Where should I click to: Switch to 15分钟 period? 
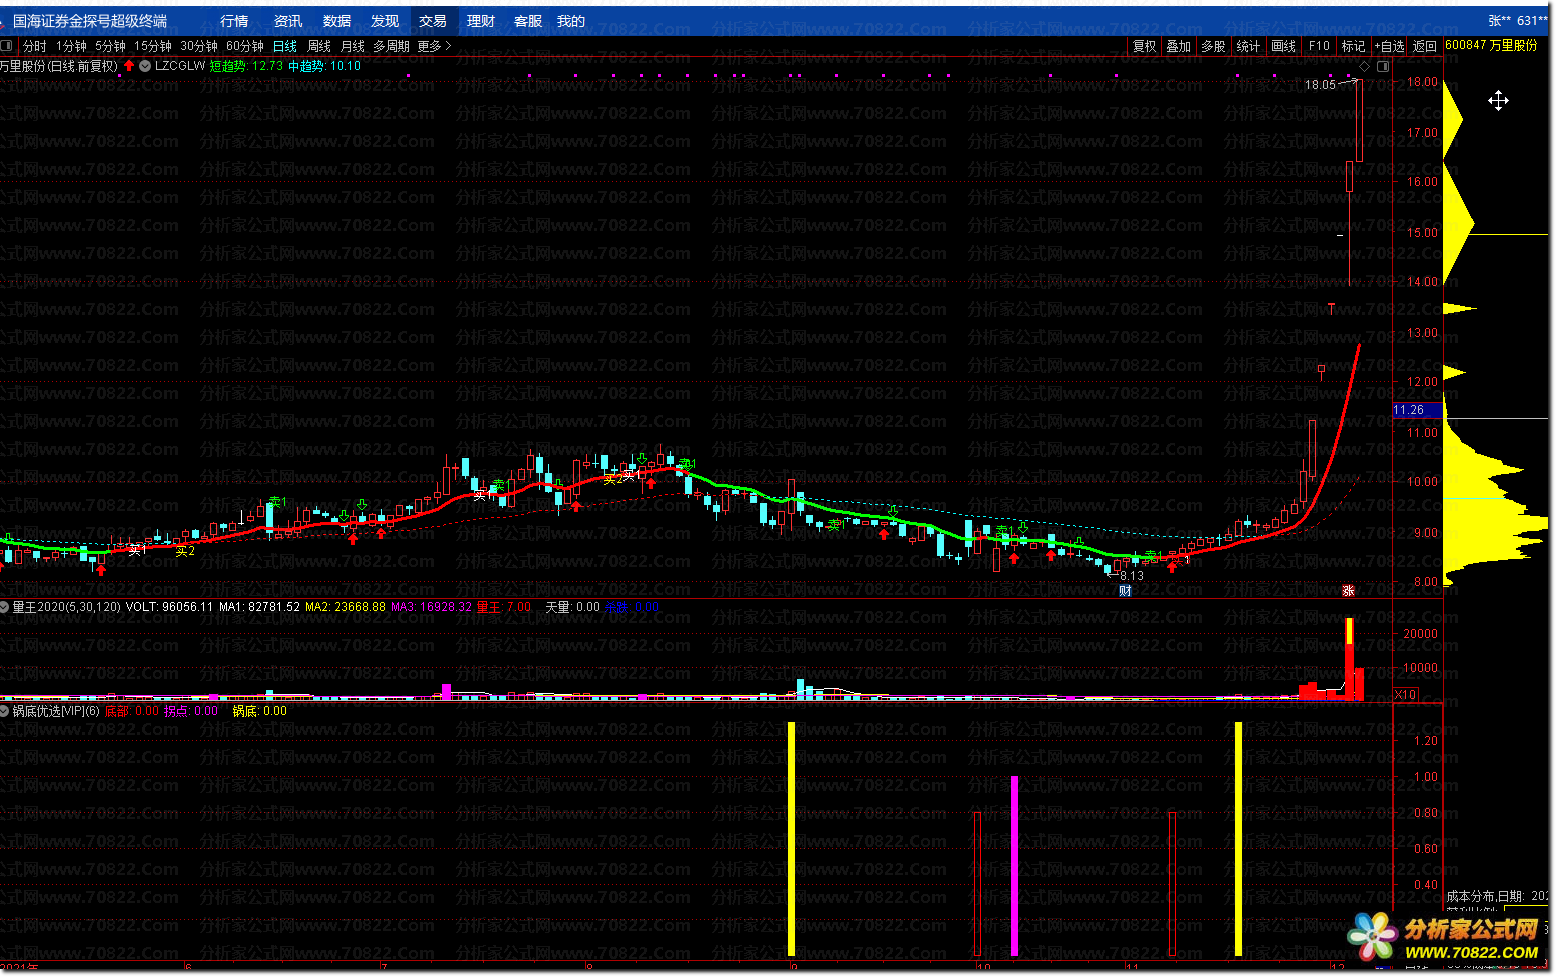(153, 46)
